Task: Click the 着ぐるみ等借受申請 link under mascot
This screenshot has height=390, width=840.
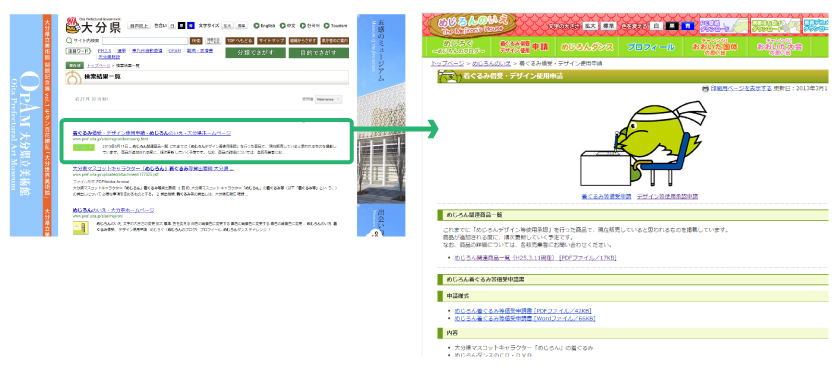Action: click(606, 197)
